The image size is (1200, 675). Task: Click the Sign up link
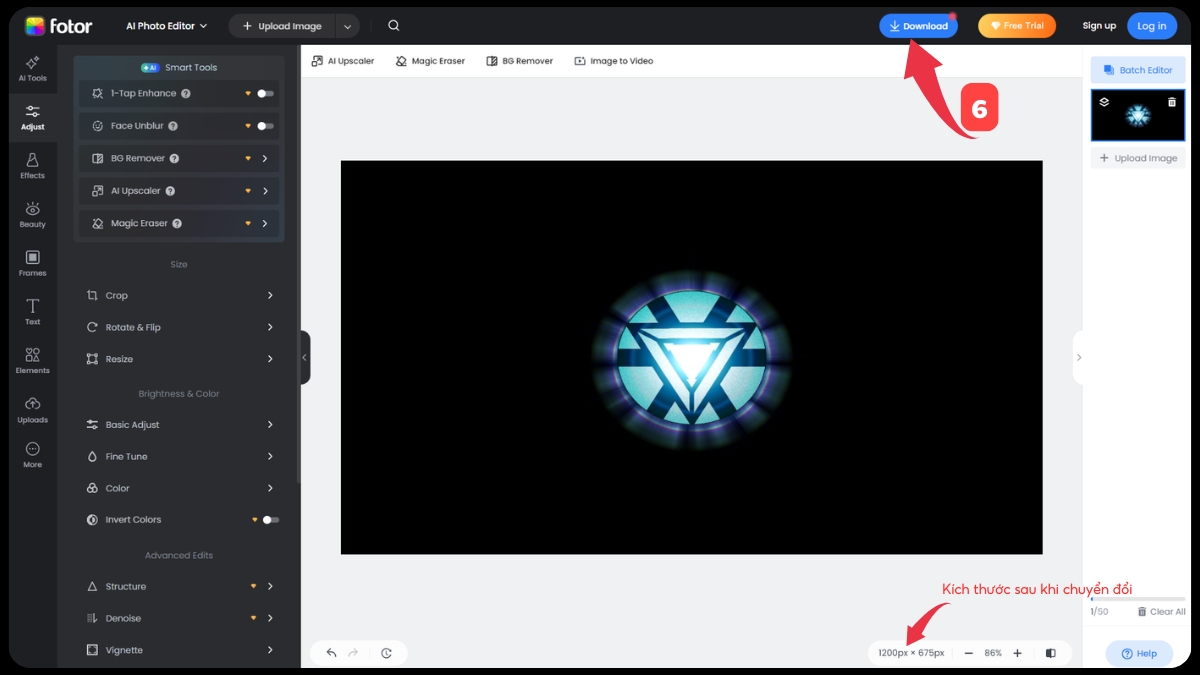pyautogui.click(x=1099, y=26)
